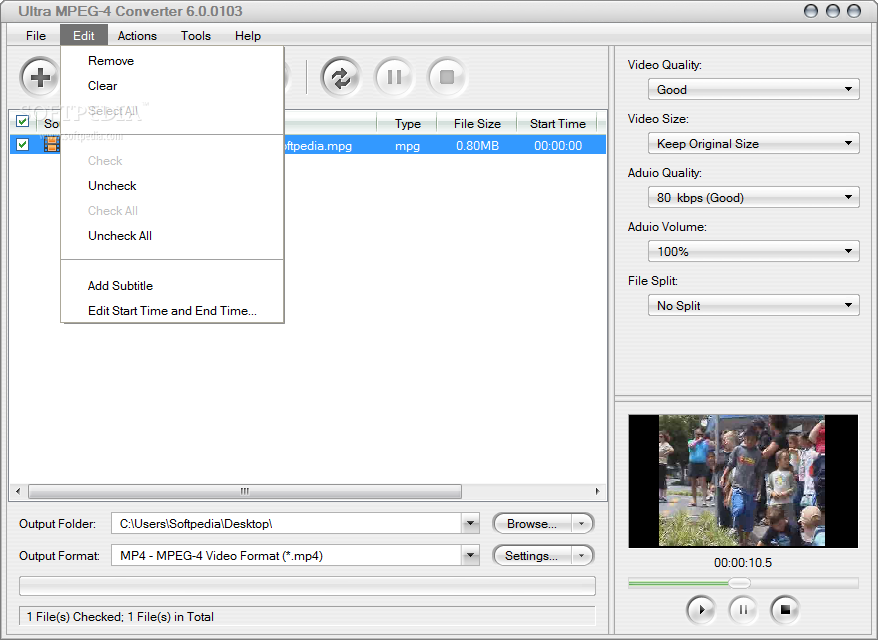Toggle the header select-all checkbox

click(x=22, y=120)
